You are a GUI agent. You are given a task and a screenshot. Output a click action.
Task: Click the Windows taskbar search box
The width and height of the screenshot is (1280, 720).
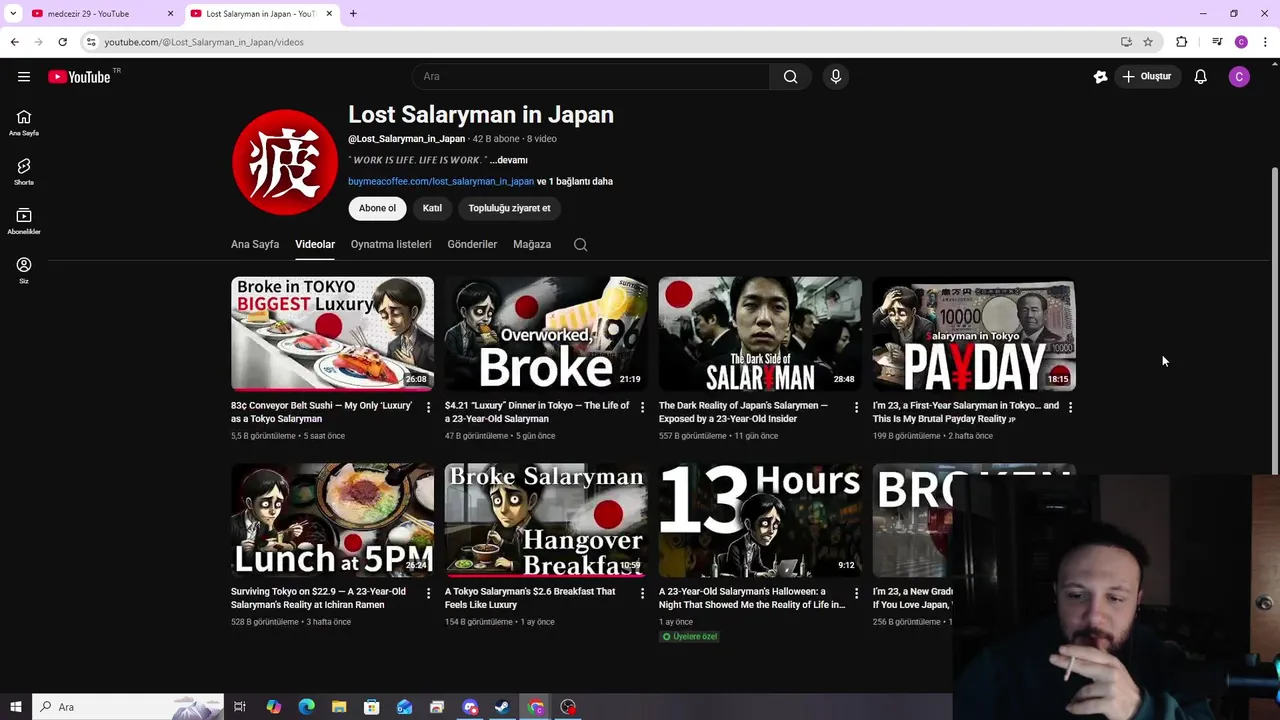pos(128,707)
